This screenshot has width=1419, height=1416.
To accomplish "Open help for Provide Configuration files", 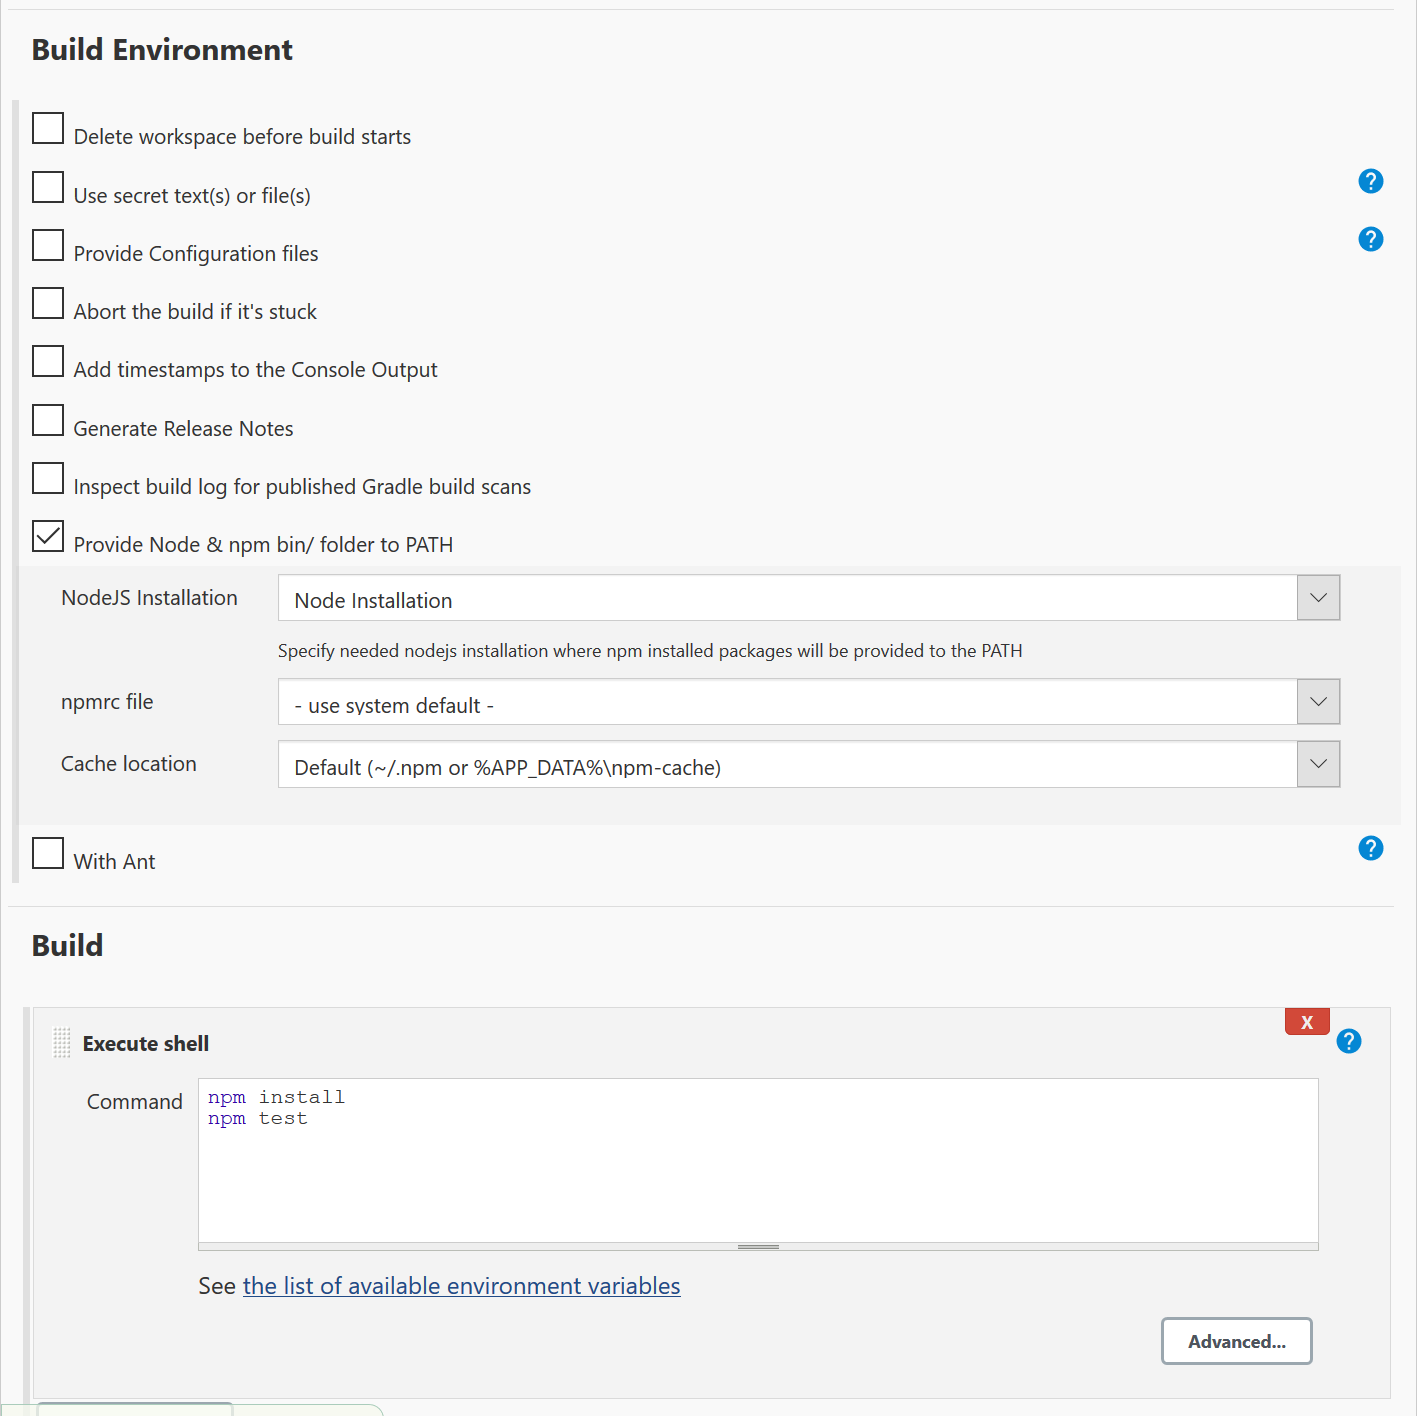I will [1370, 239].
